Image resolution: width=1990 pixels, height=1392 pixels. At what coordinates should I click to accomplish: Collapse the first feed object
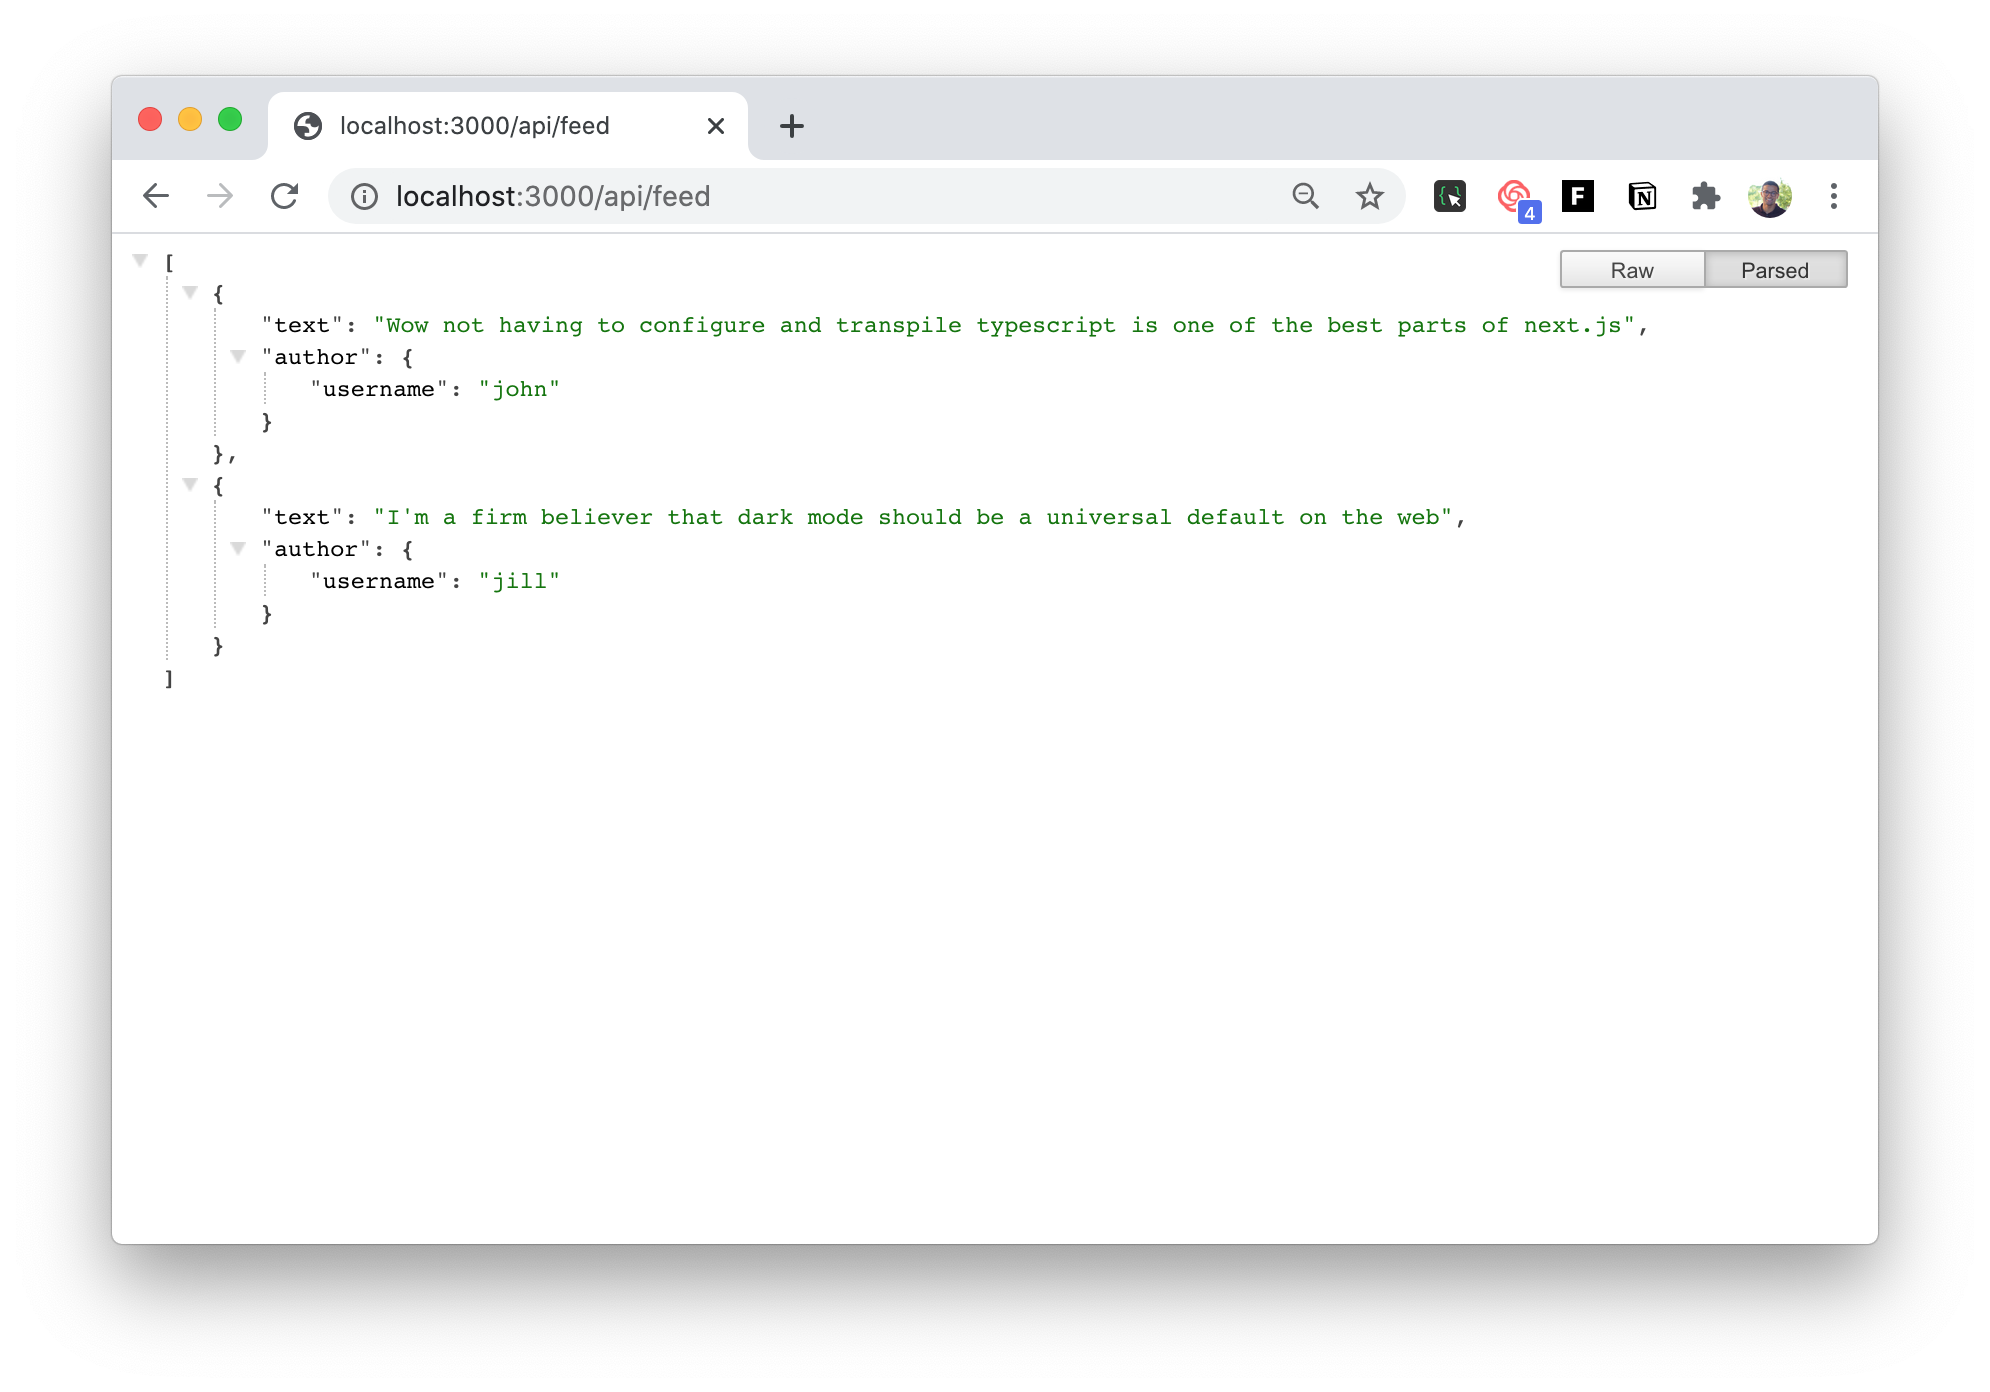(190, 293)
